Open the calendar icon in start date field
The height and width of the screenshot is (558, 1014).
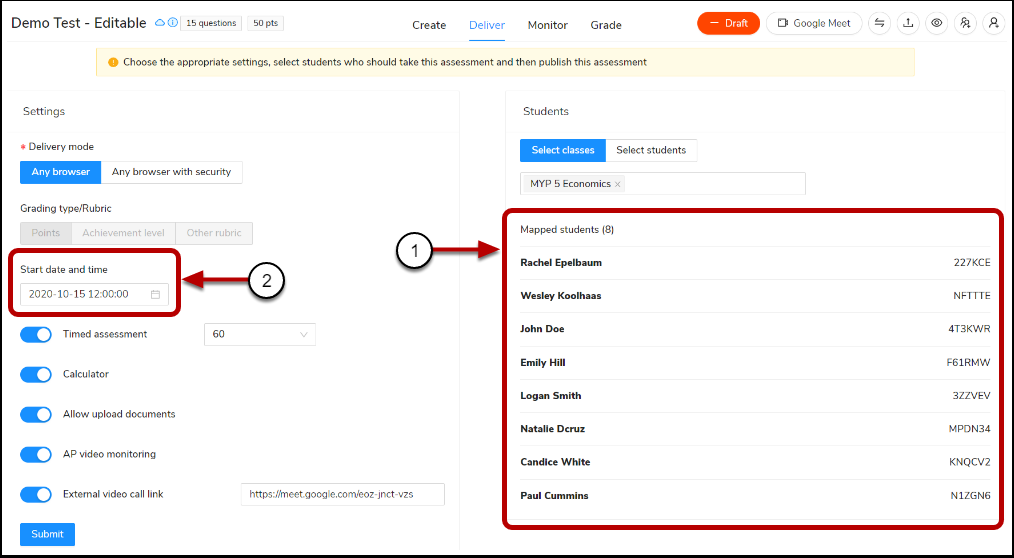155,294
